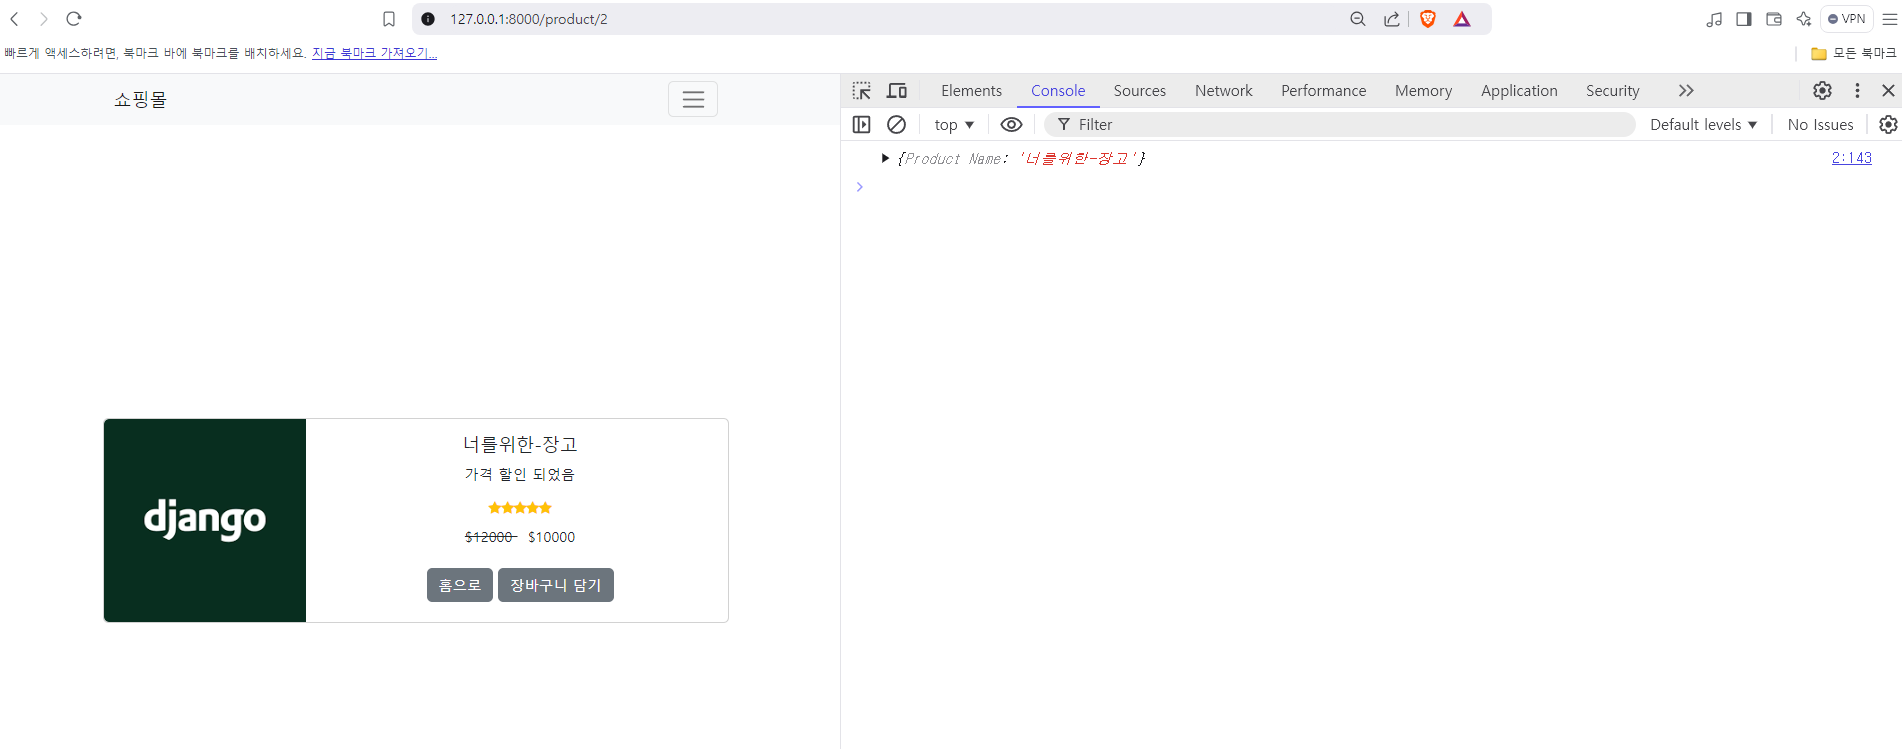The image size is (1902, 749).
Task: Click the original price $12000
Action: pyautogui.click(x=490, y=537)
